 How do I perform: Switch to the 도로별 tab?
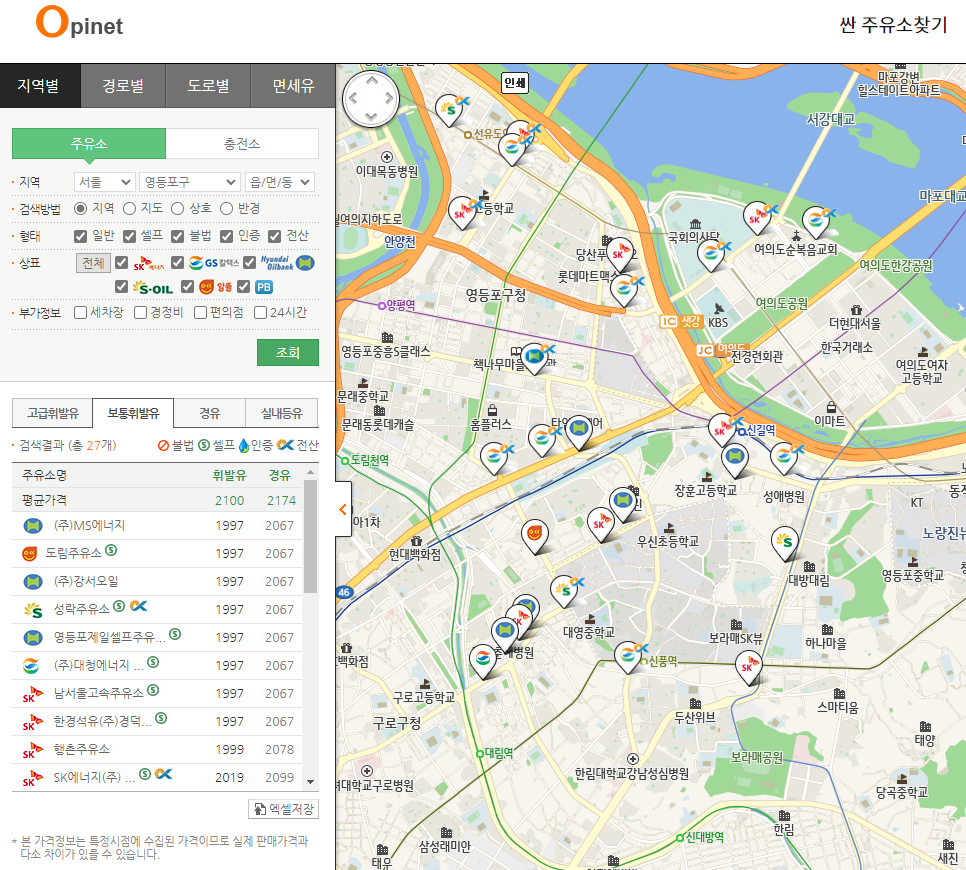(208, 86)
